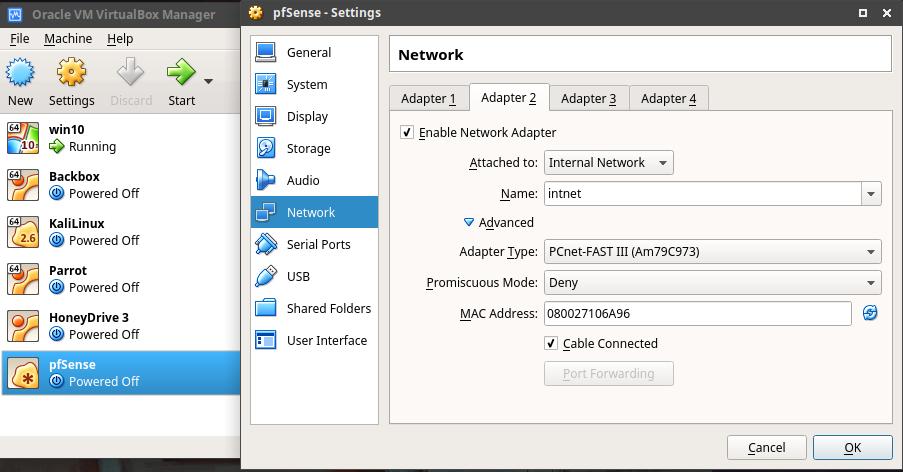The height and width of the screenshot is (472, 903).
Task: Open the Attached to dropdown
Action: click(608, 163)
